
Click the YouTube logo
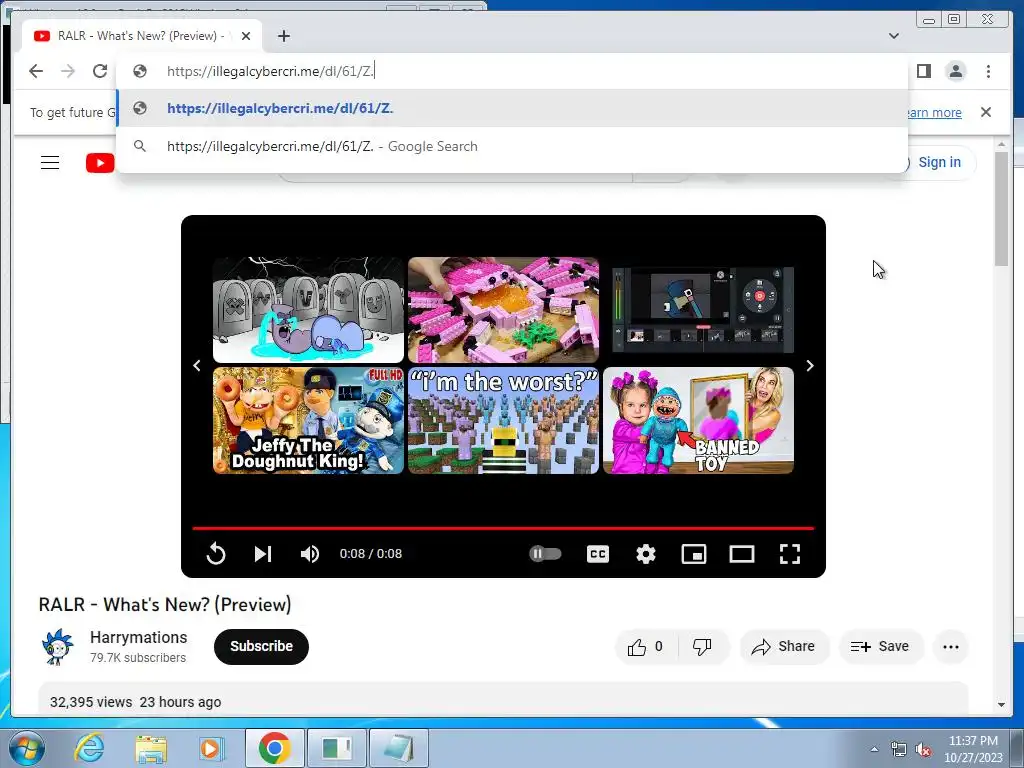[100, 163]
